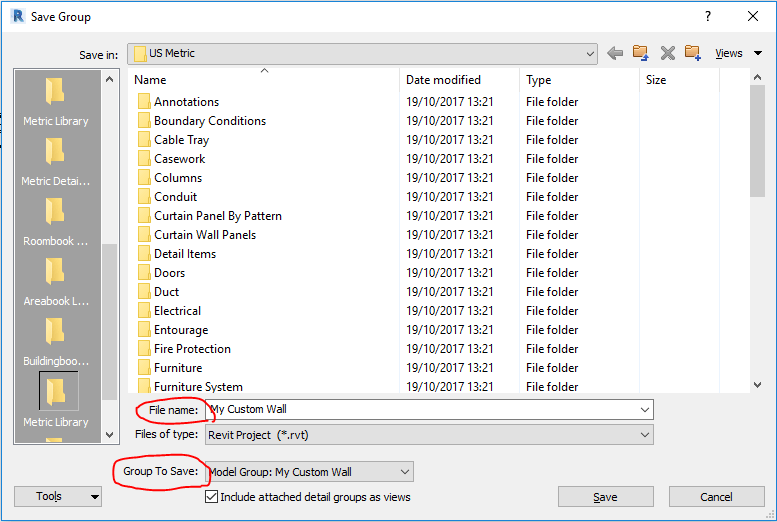Expand the File name history dropdown
777x522 pixels.
point(644,410)
